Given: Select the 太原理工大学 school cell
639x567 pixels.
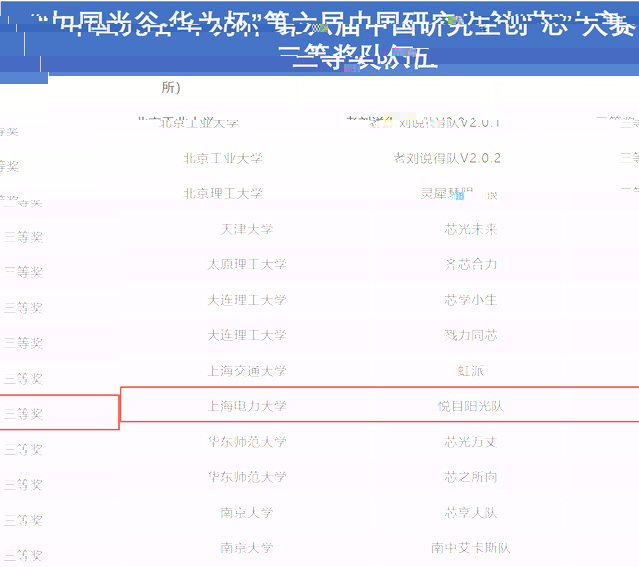Looking at the screenshot, I should (x=247, y=264).
